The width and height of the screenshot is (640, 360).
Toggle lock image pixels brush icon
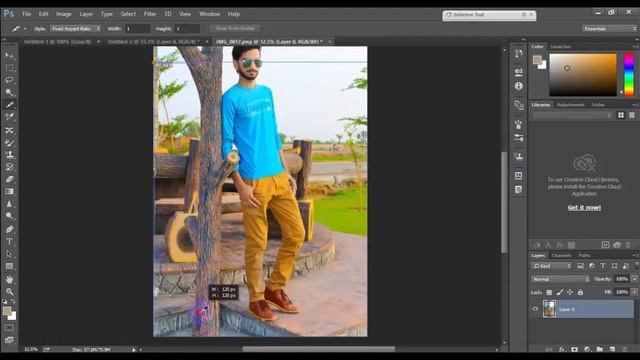560,292
